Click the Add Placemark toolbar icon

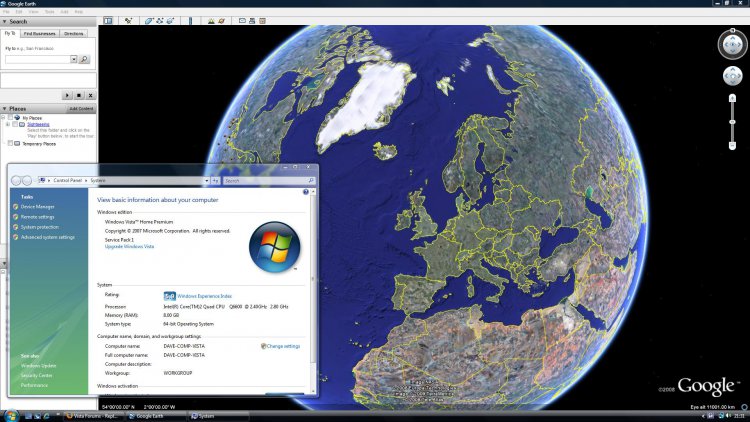coord(128,21)
